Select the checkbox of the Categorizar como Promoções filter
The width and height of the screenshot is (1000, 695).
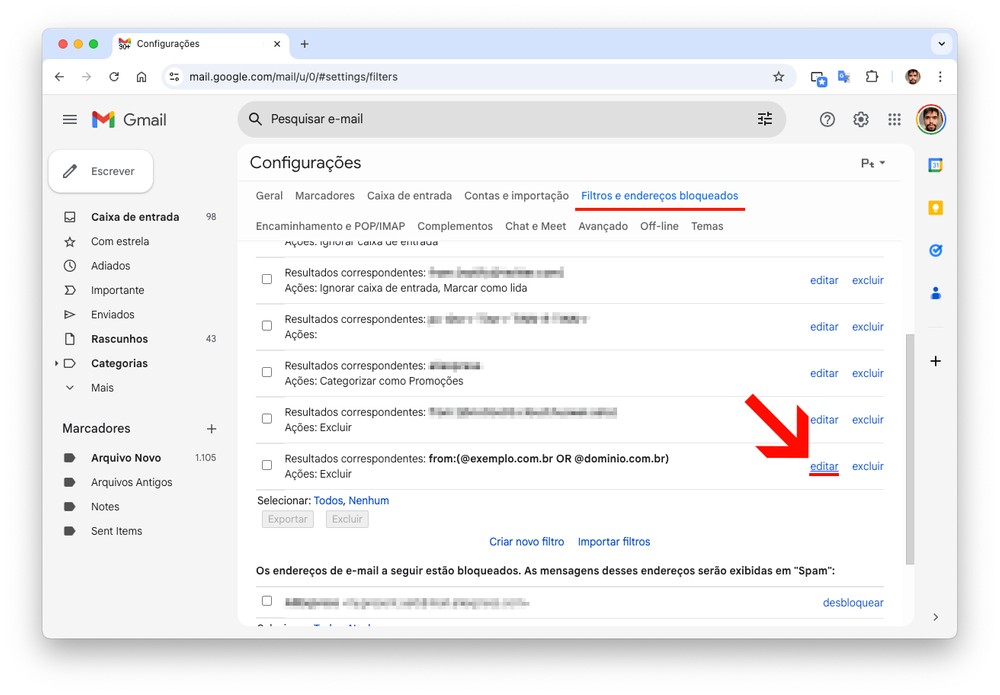point(267,372)
